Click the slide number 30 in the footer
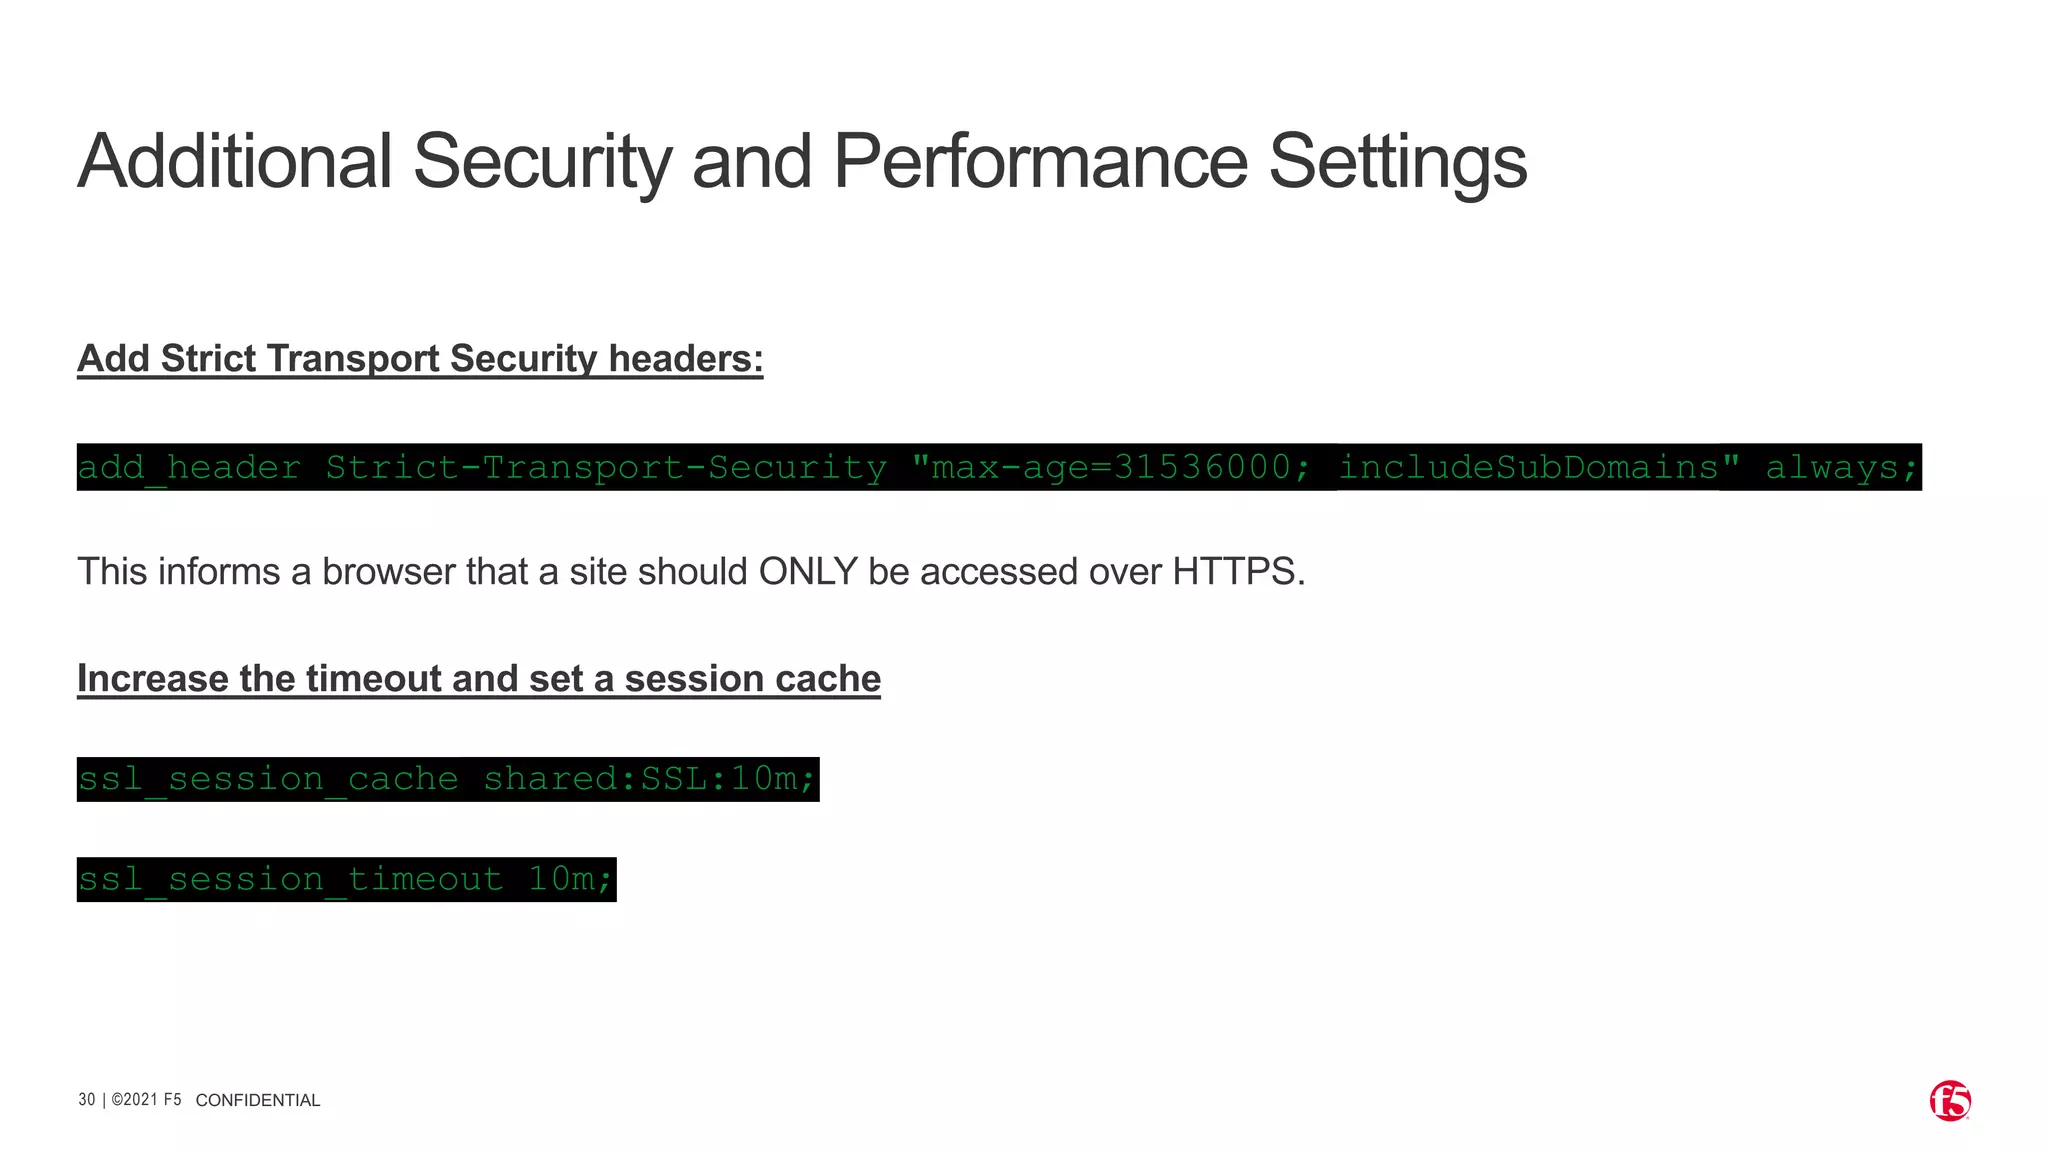 [x=87, y=1100]
